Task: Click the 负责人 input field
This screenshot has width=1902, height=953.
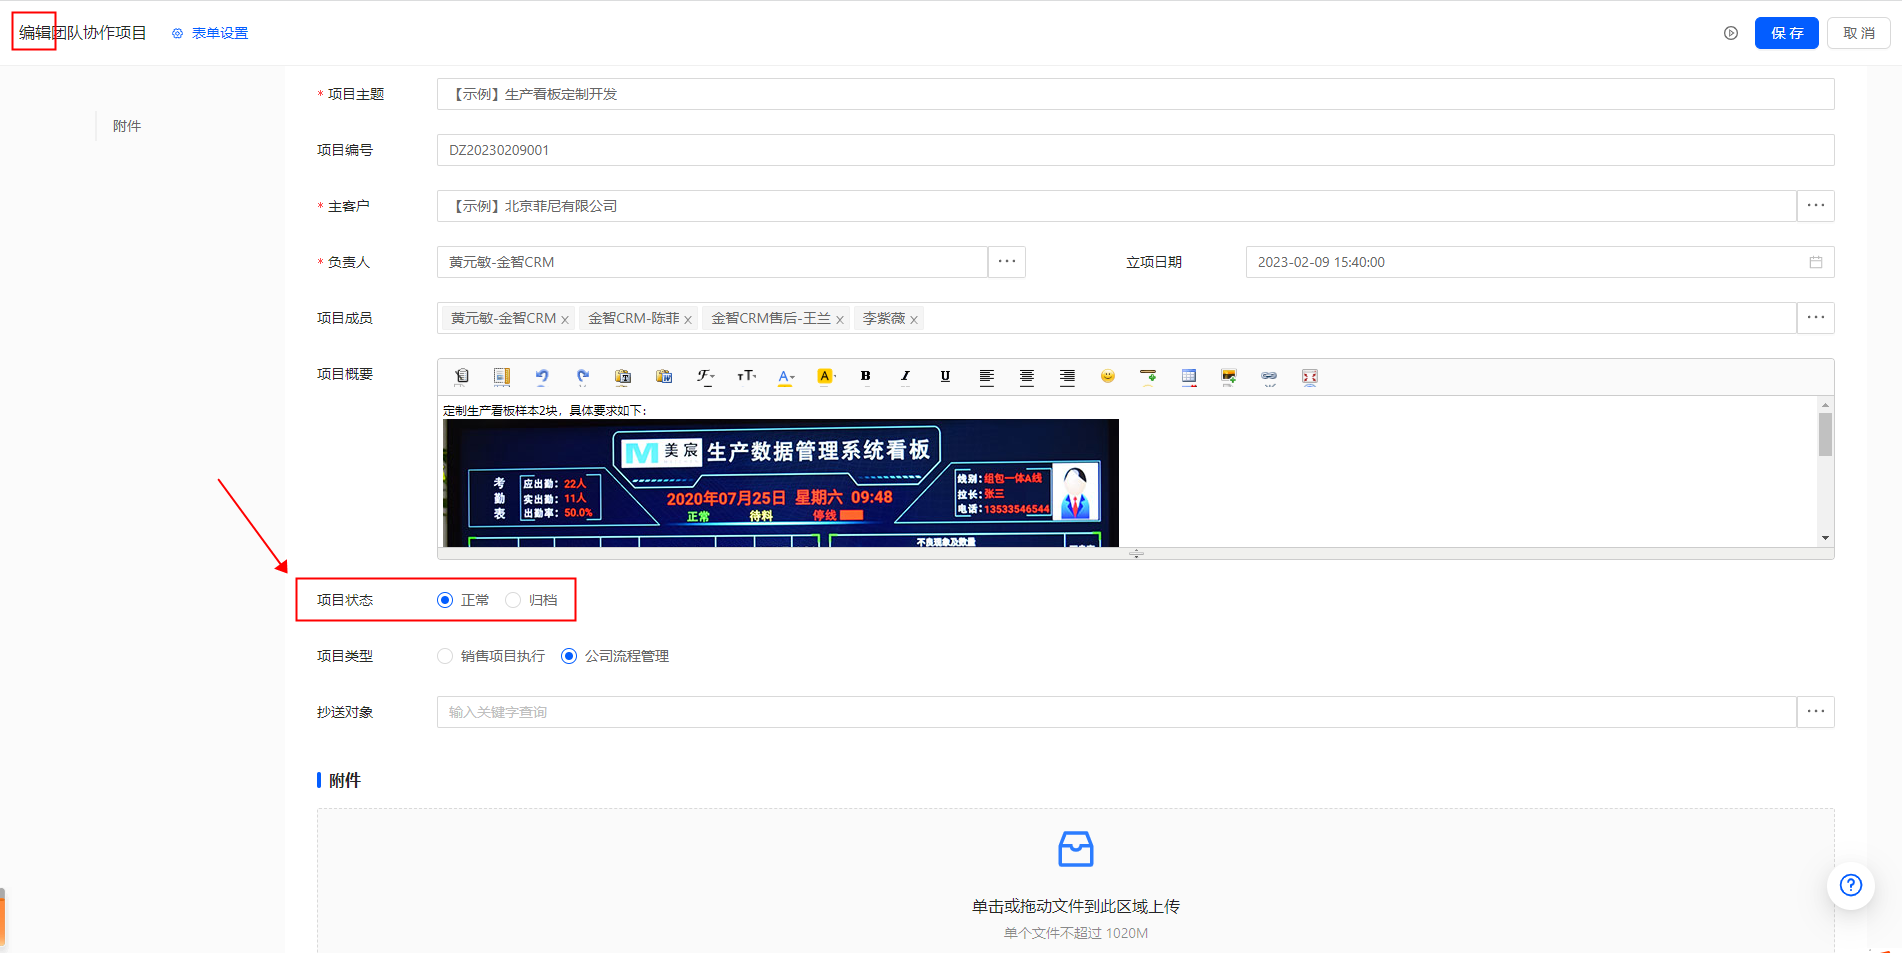Action: 713,262
